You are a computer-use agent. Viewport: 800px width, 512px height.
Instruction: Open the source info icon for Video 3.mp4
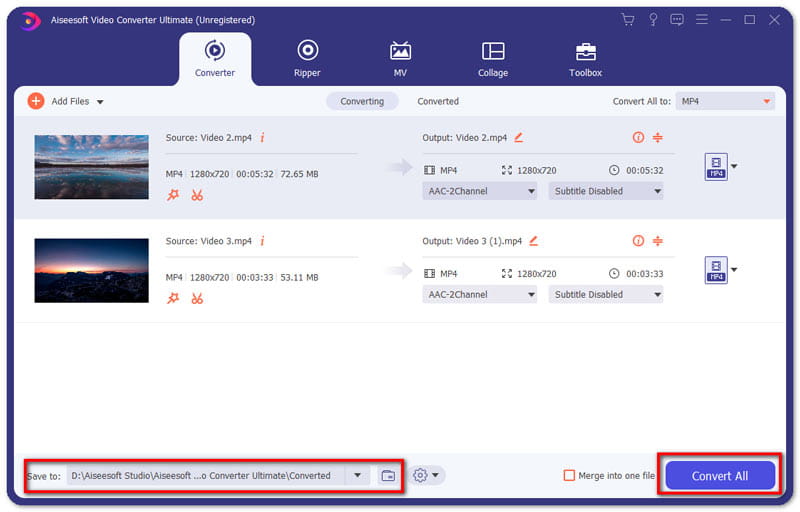point(262,241)
